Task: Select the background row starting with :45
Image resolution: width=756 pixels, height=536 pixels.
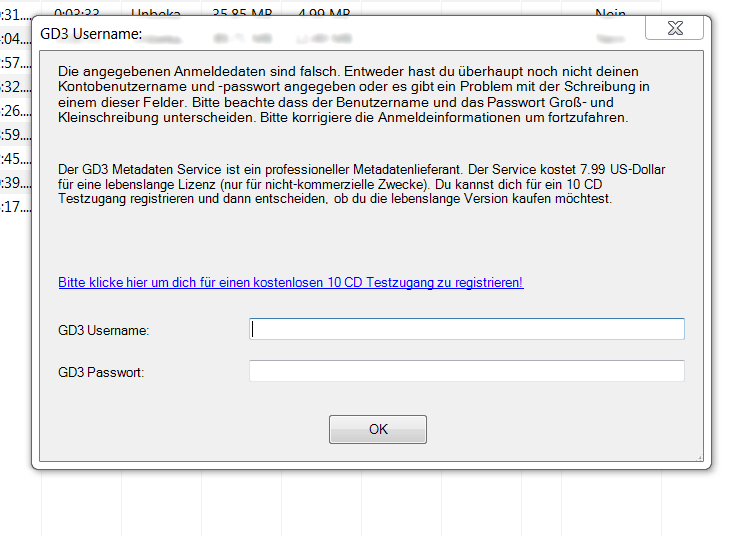Action: [x=16, y=159]
